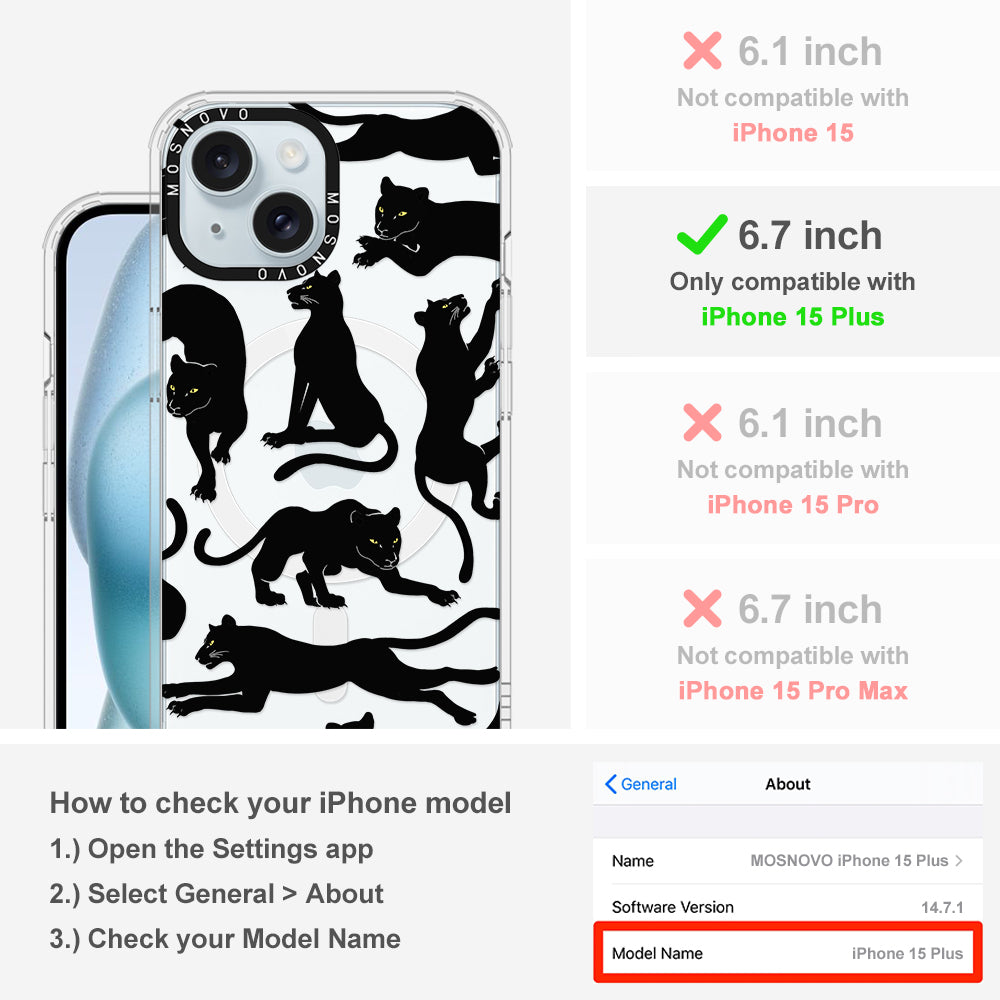Click the lower camera lens on the phone
Image resolution: width=1000 pixels, height=1000 pixels.
283,223
